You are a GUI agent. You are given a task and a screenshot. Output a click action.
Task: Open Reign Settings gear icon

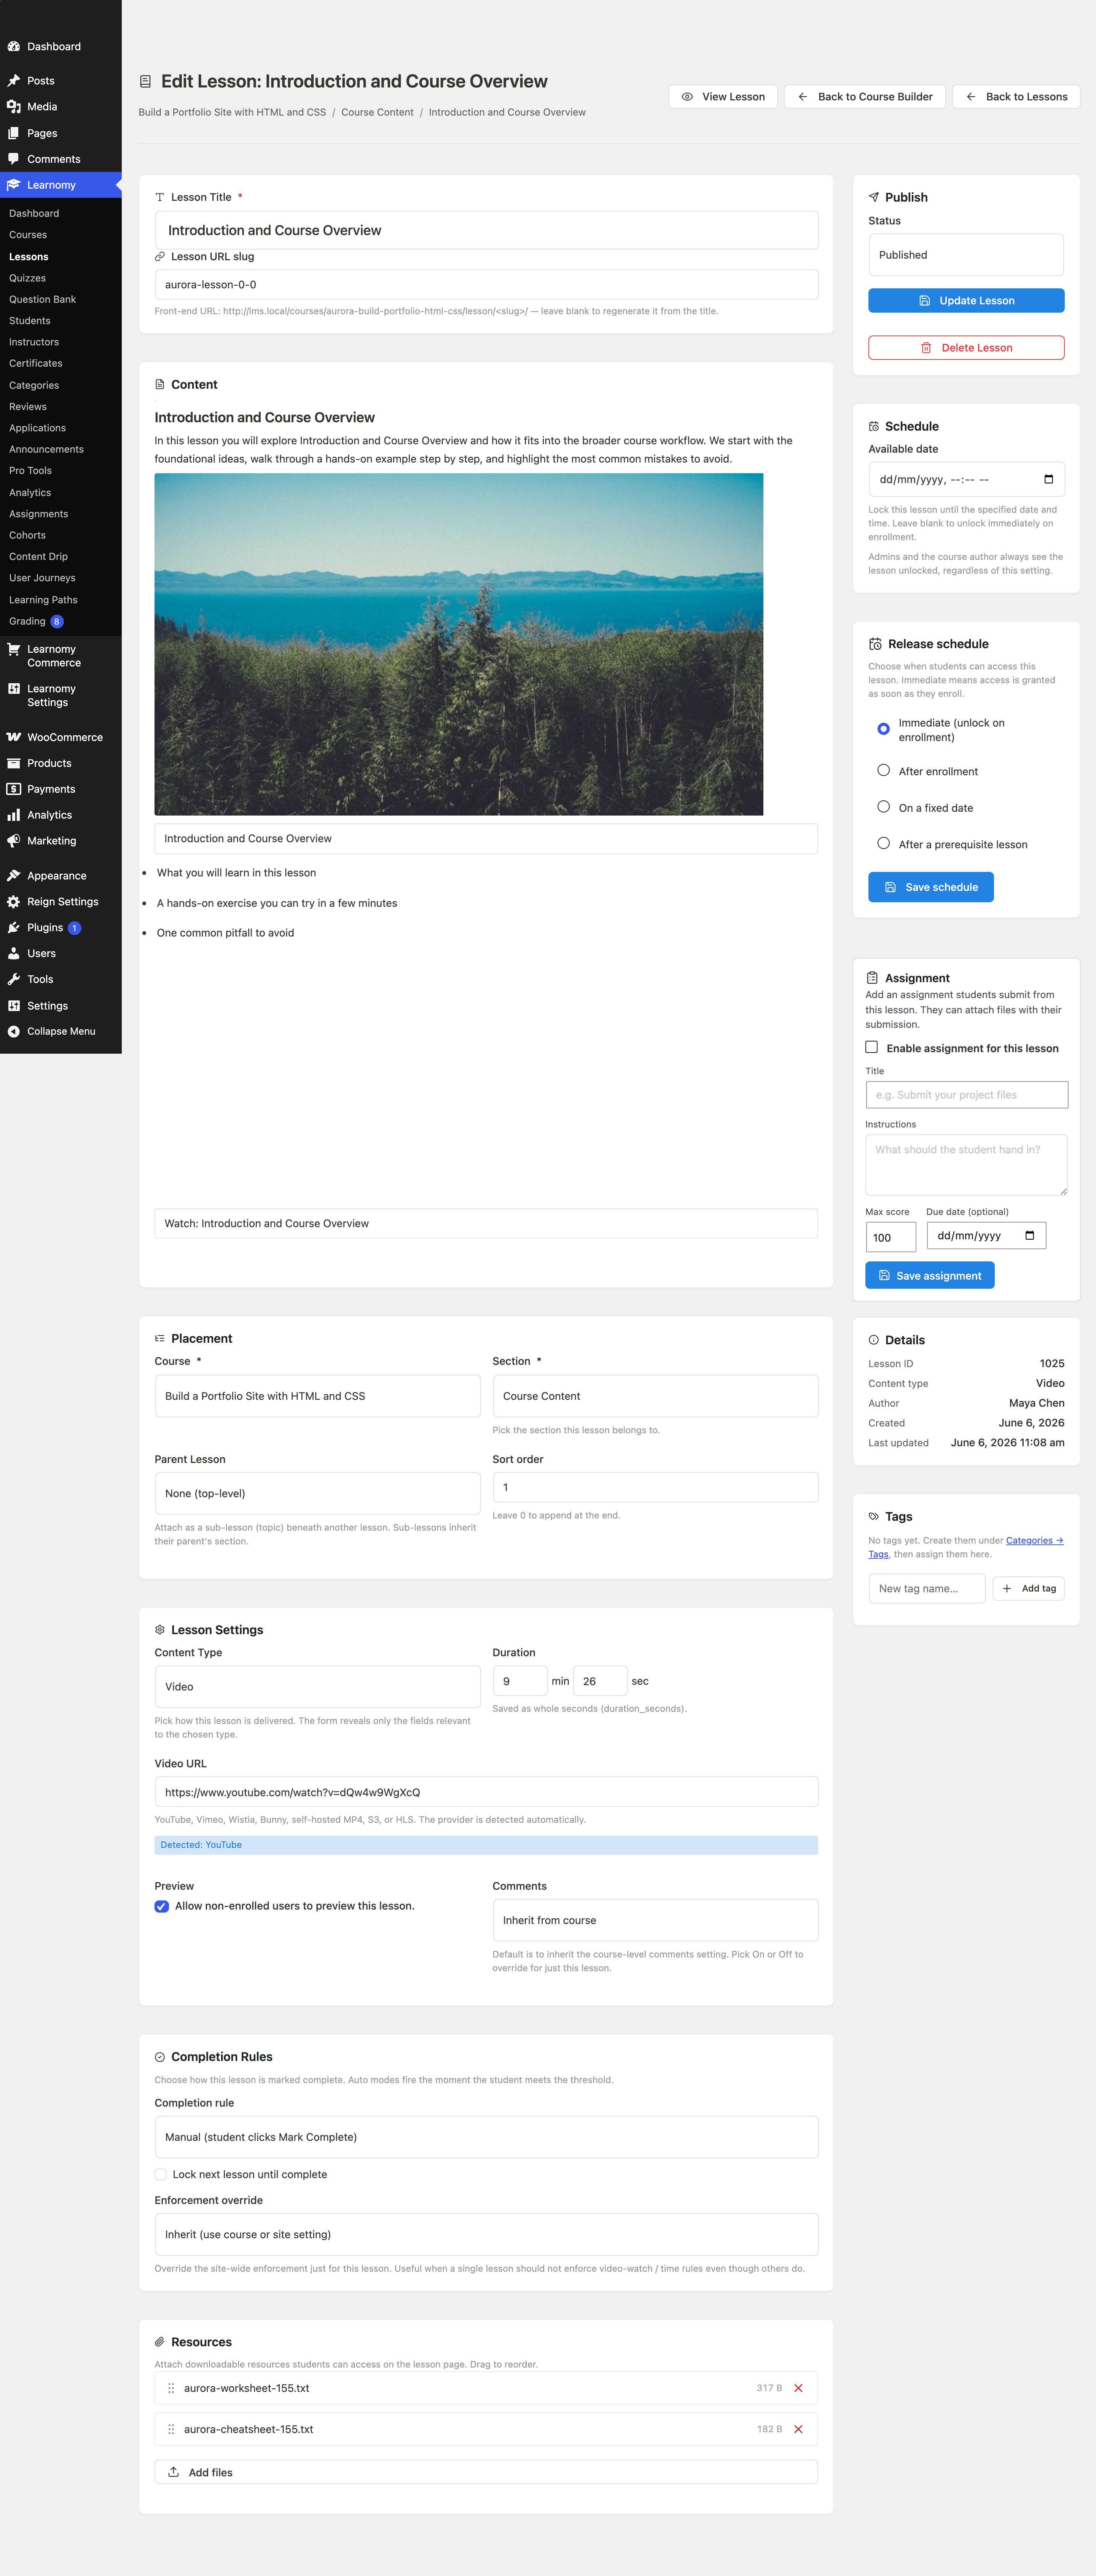pos(14,901)
